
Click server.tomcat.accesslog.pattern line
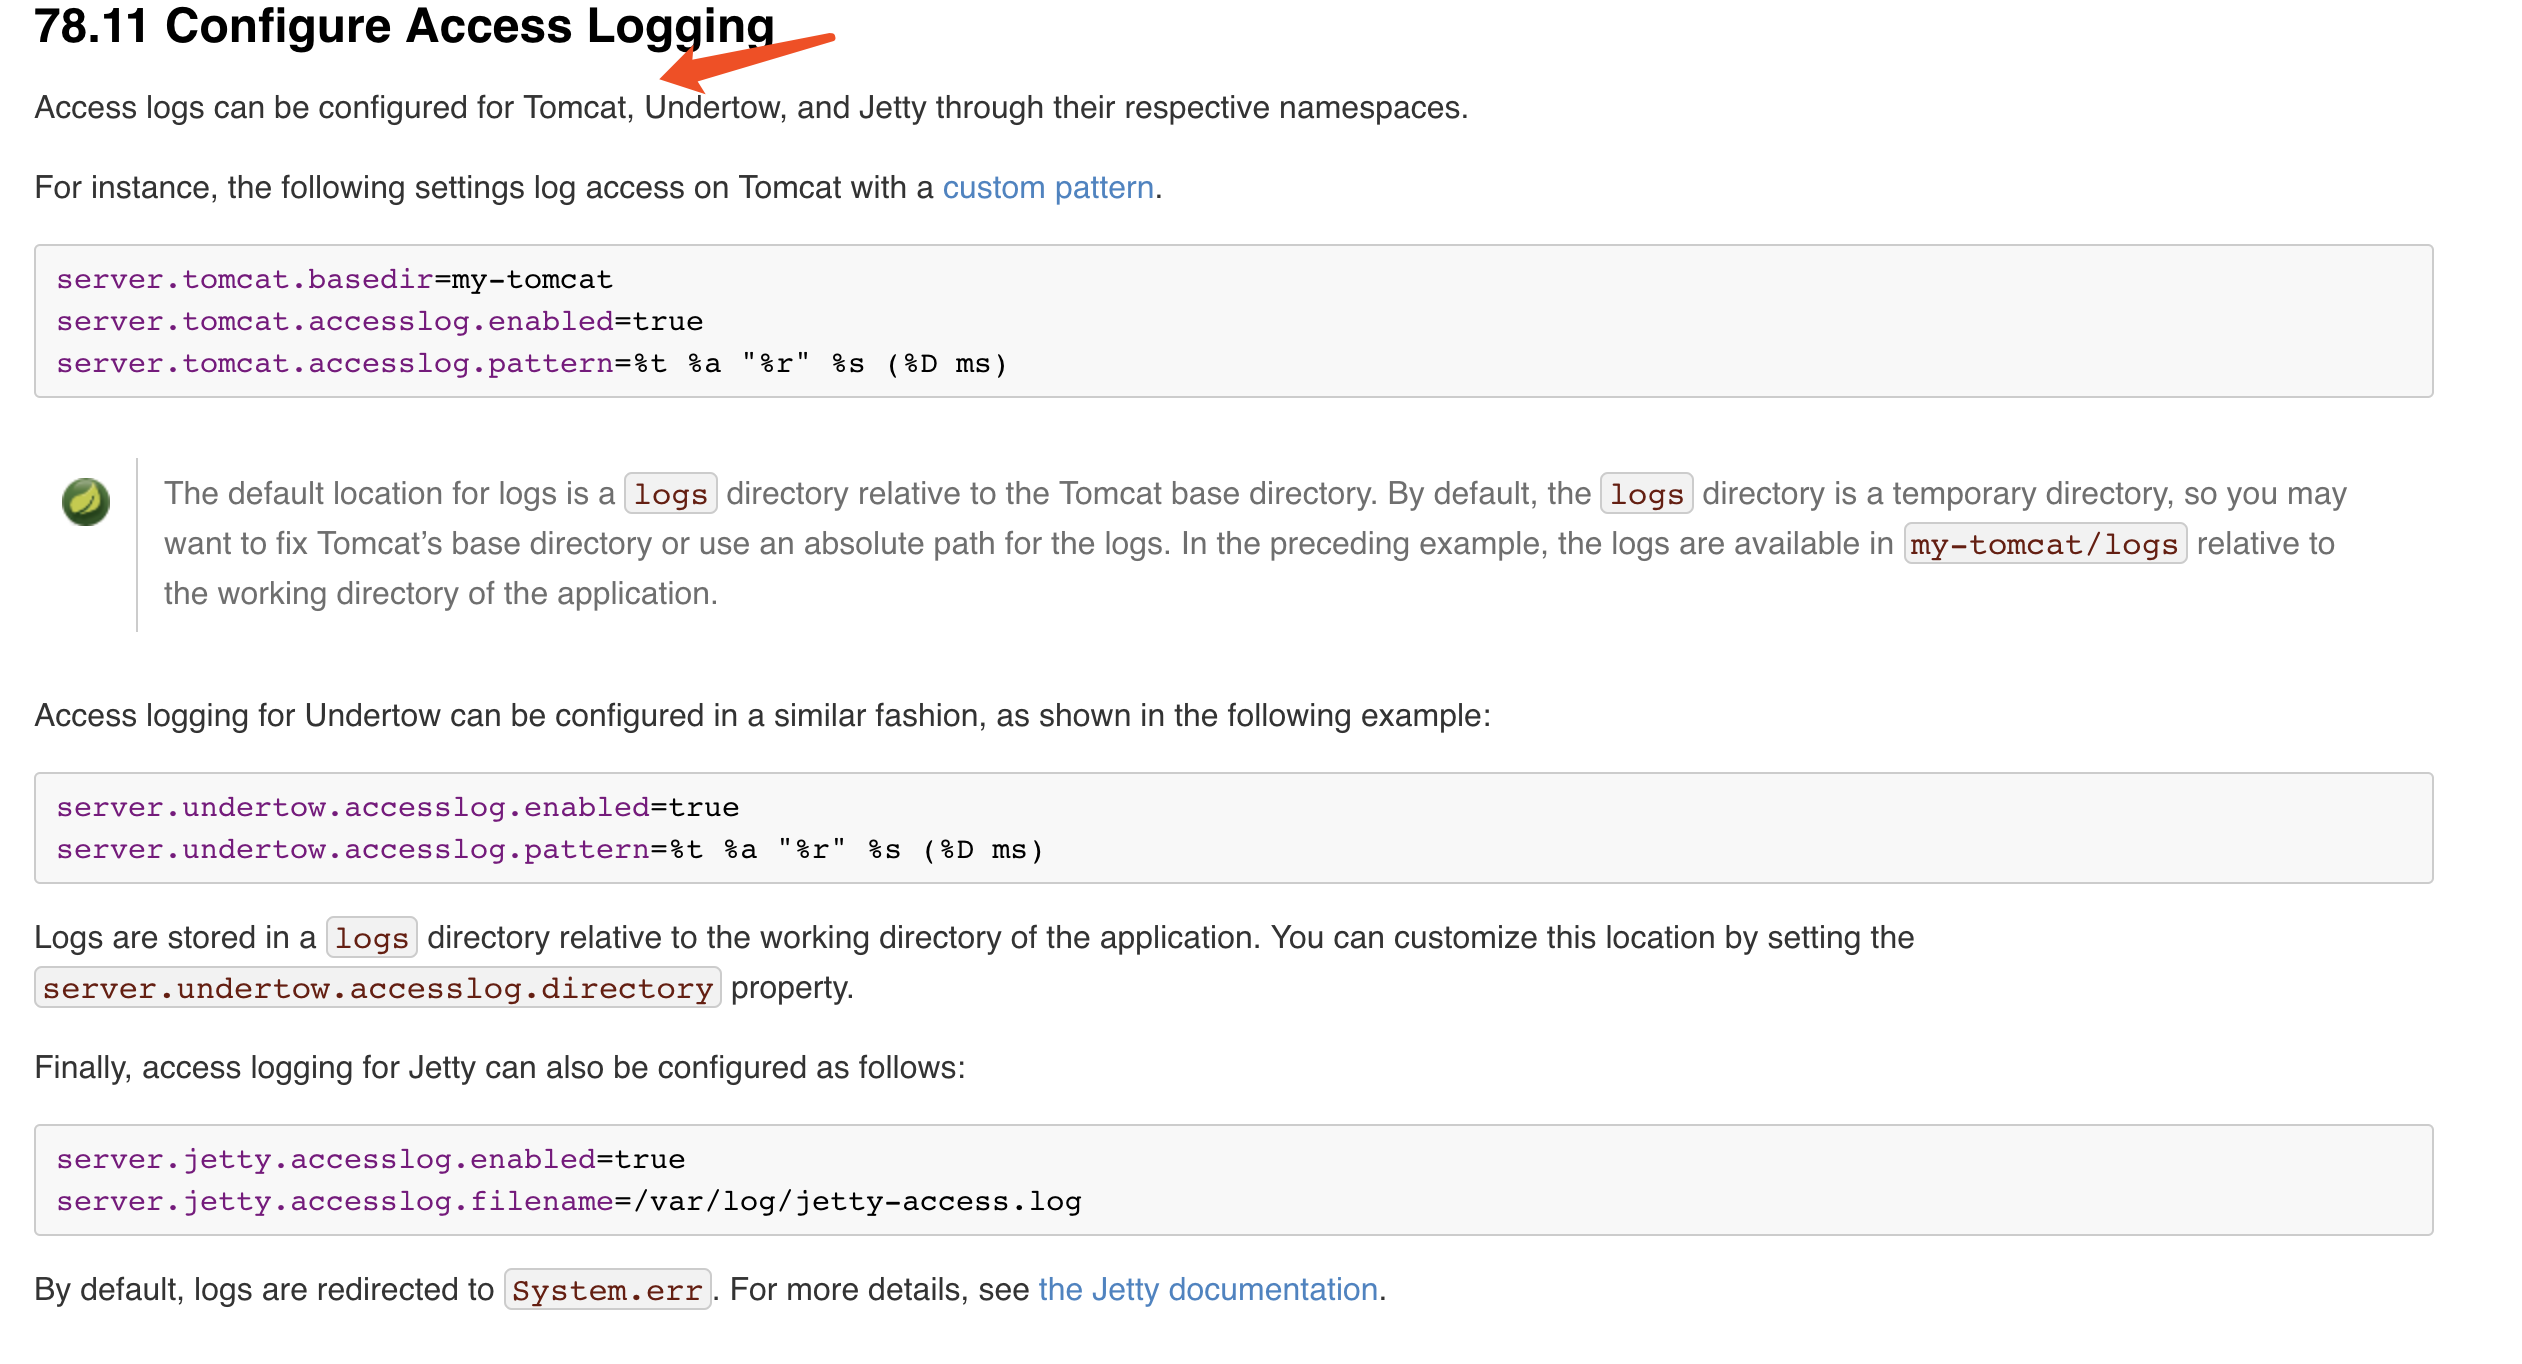tap(530, 363)
